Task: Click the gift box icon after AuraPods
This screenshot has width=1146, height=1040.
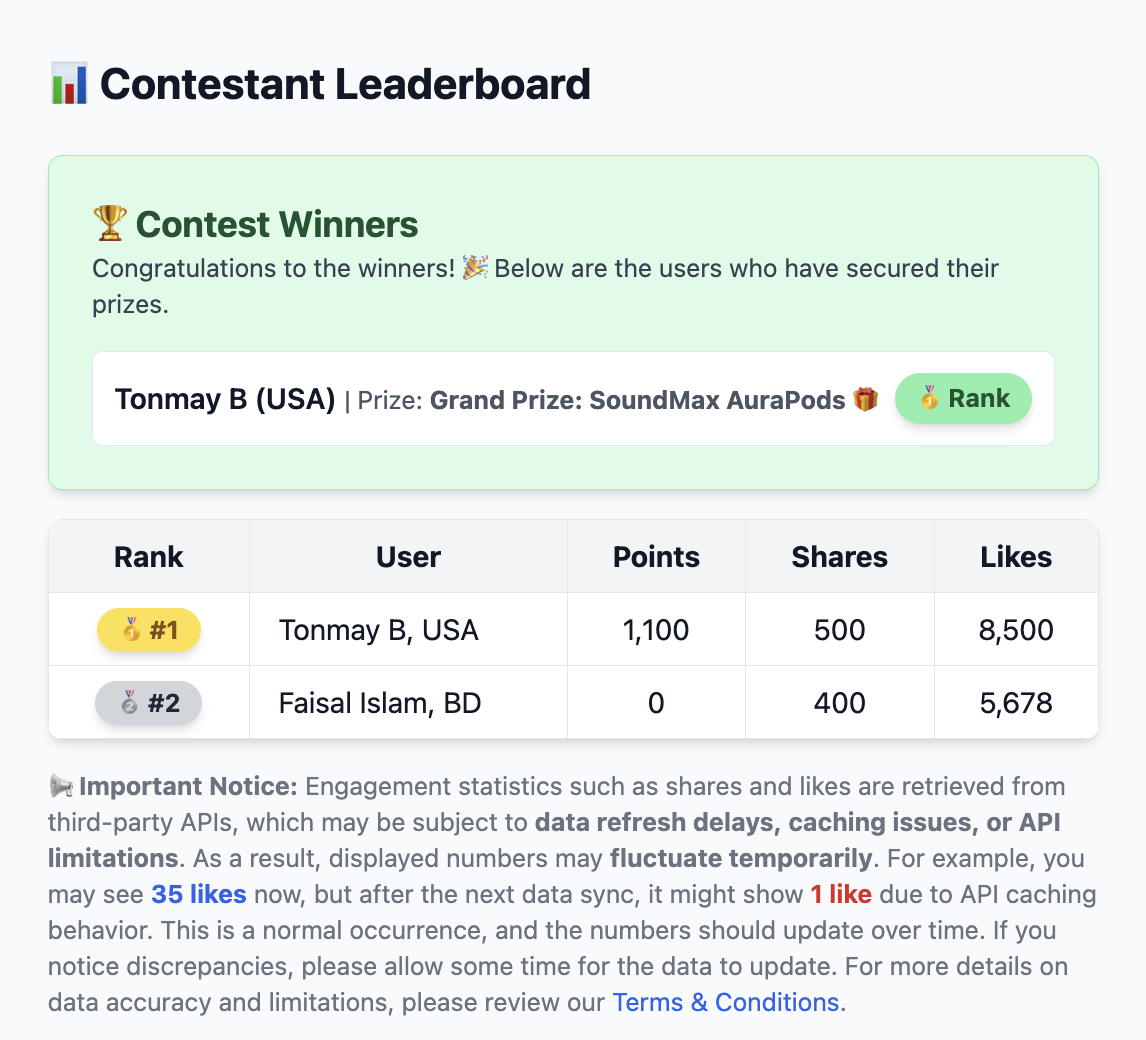Action: click(865, 399)
